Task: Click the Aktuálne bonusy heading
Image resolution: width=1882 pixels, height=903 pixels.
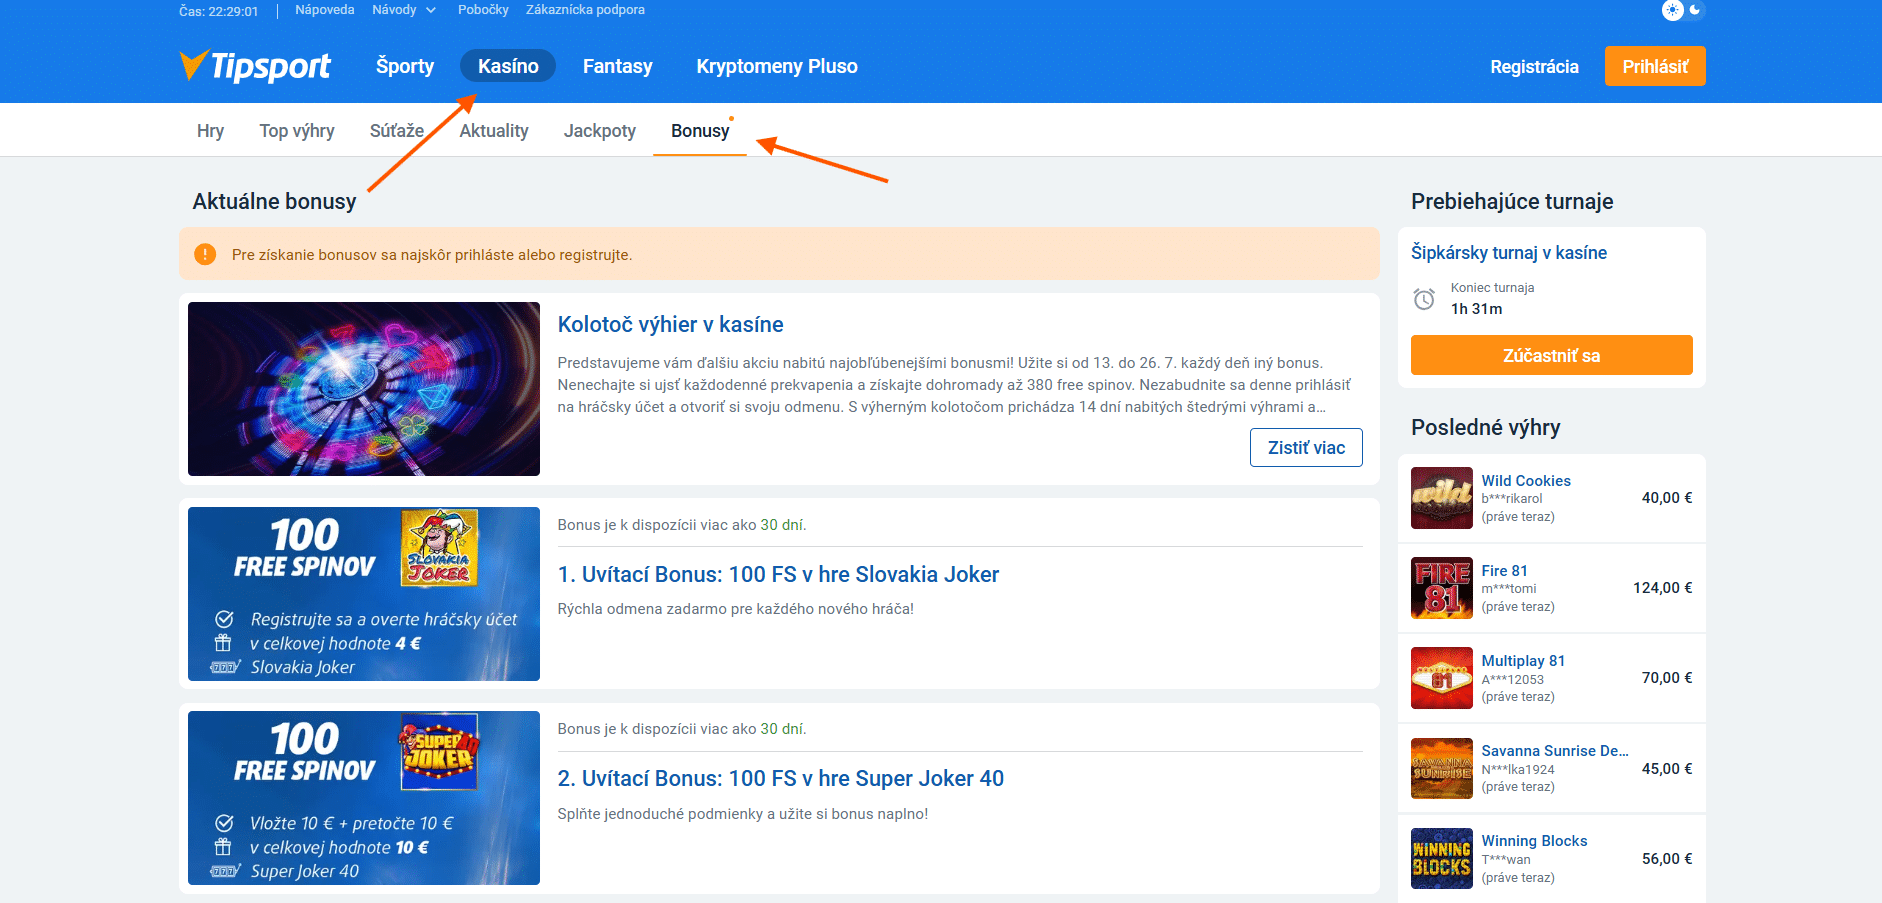Action: (x=274, y=201)
